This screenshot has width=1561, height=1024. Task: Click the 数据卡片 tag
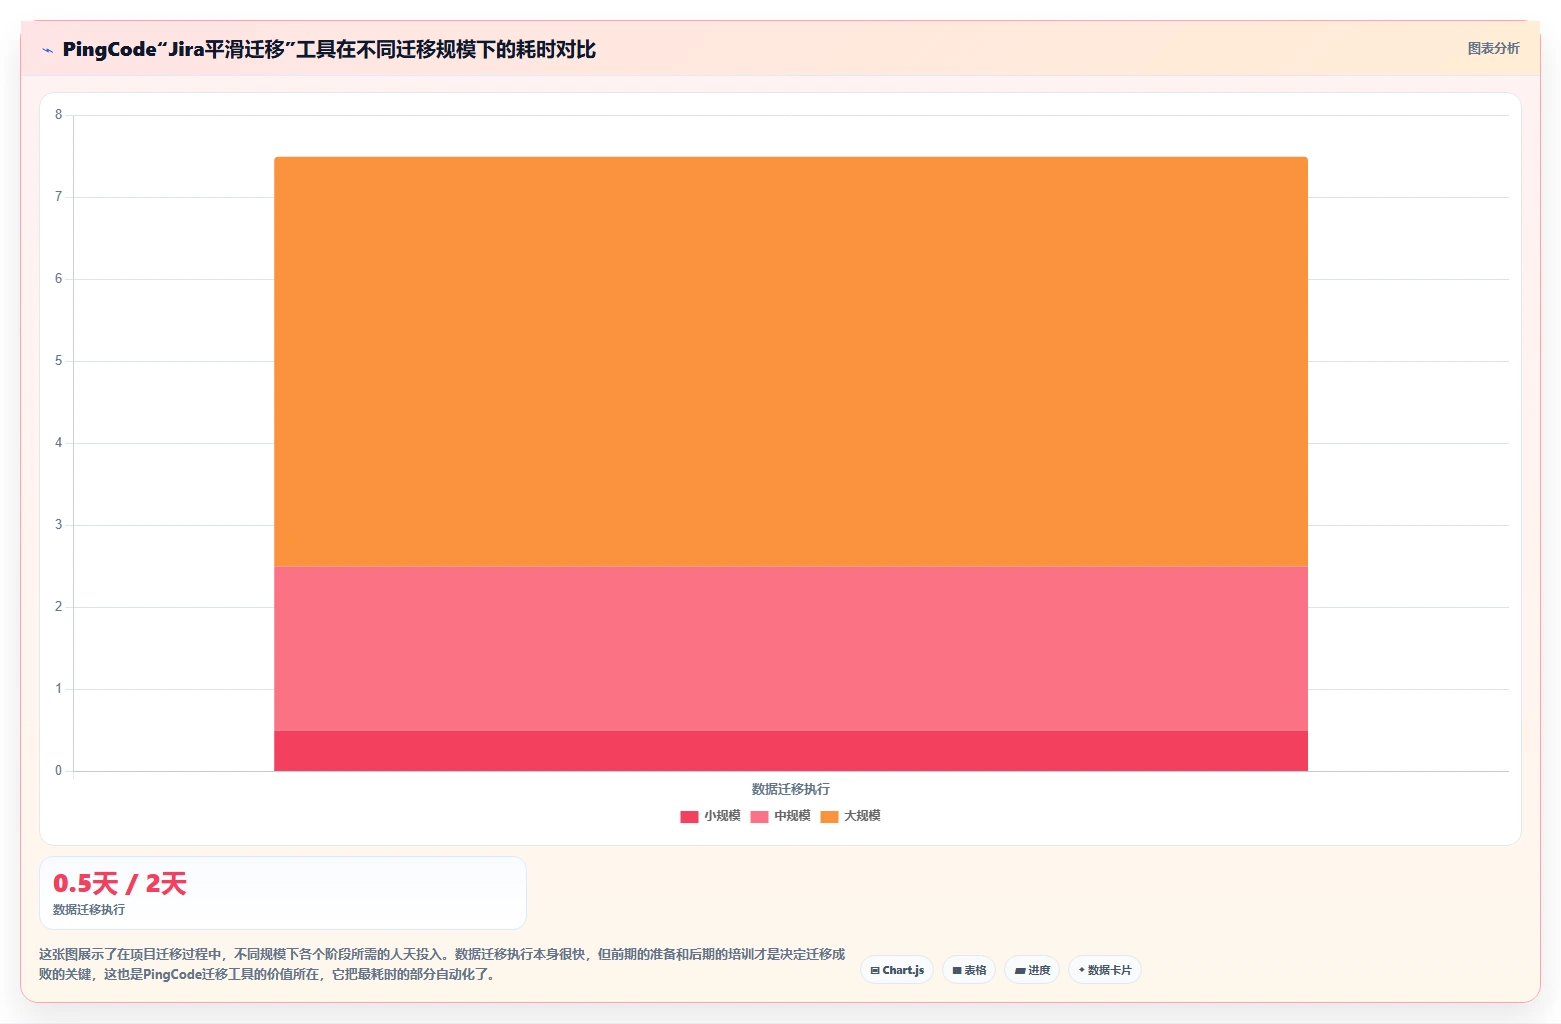tap(1105, 970)
